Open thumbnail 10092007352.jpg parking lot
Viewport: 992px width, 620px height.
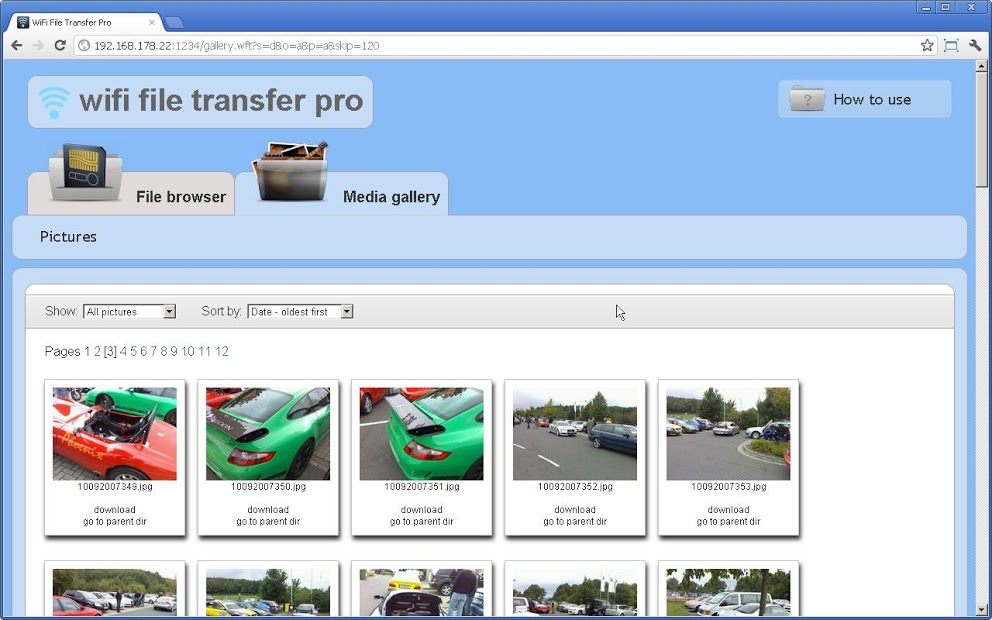tap(574, 433)
